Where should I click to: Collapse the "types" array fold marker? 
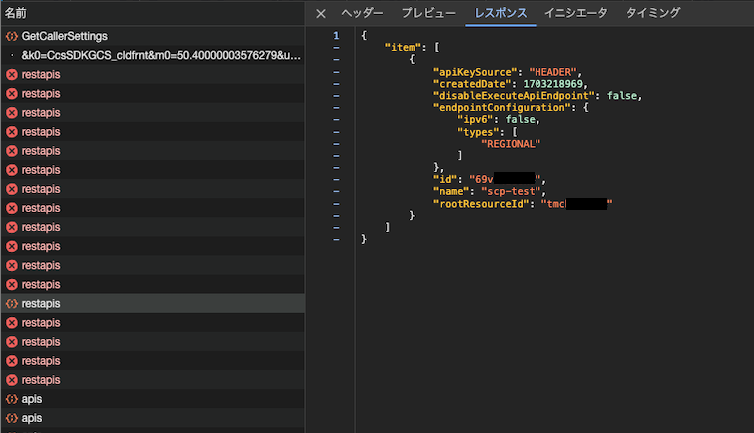(336, 132)
